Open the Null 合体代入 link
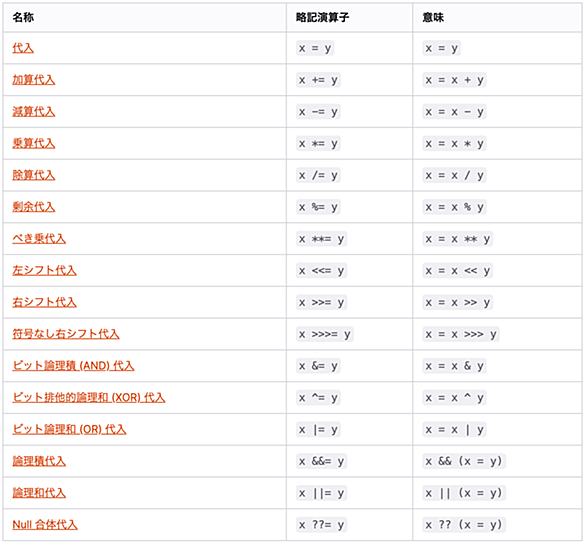 (45, 525)
